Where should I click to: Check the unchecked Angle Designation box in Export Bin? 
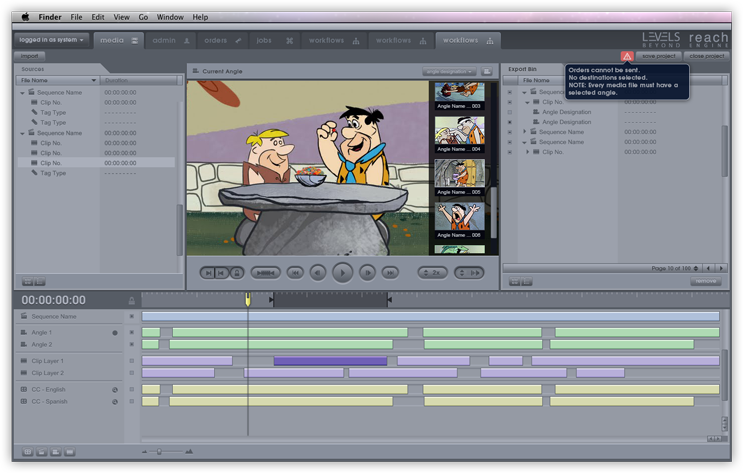[x=510, y=112]
